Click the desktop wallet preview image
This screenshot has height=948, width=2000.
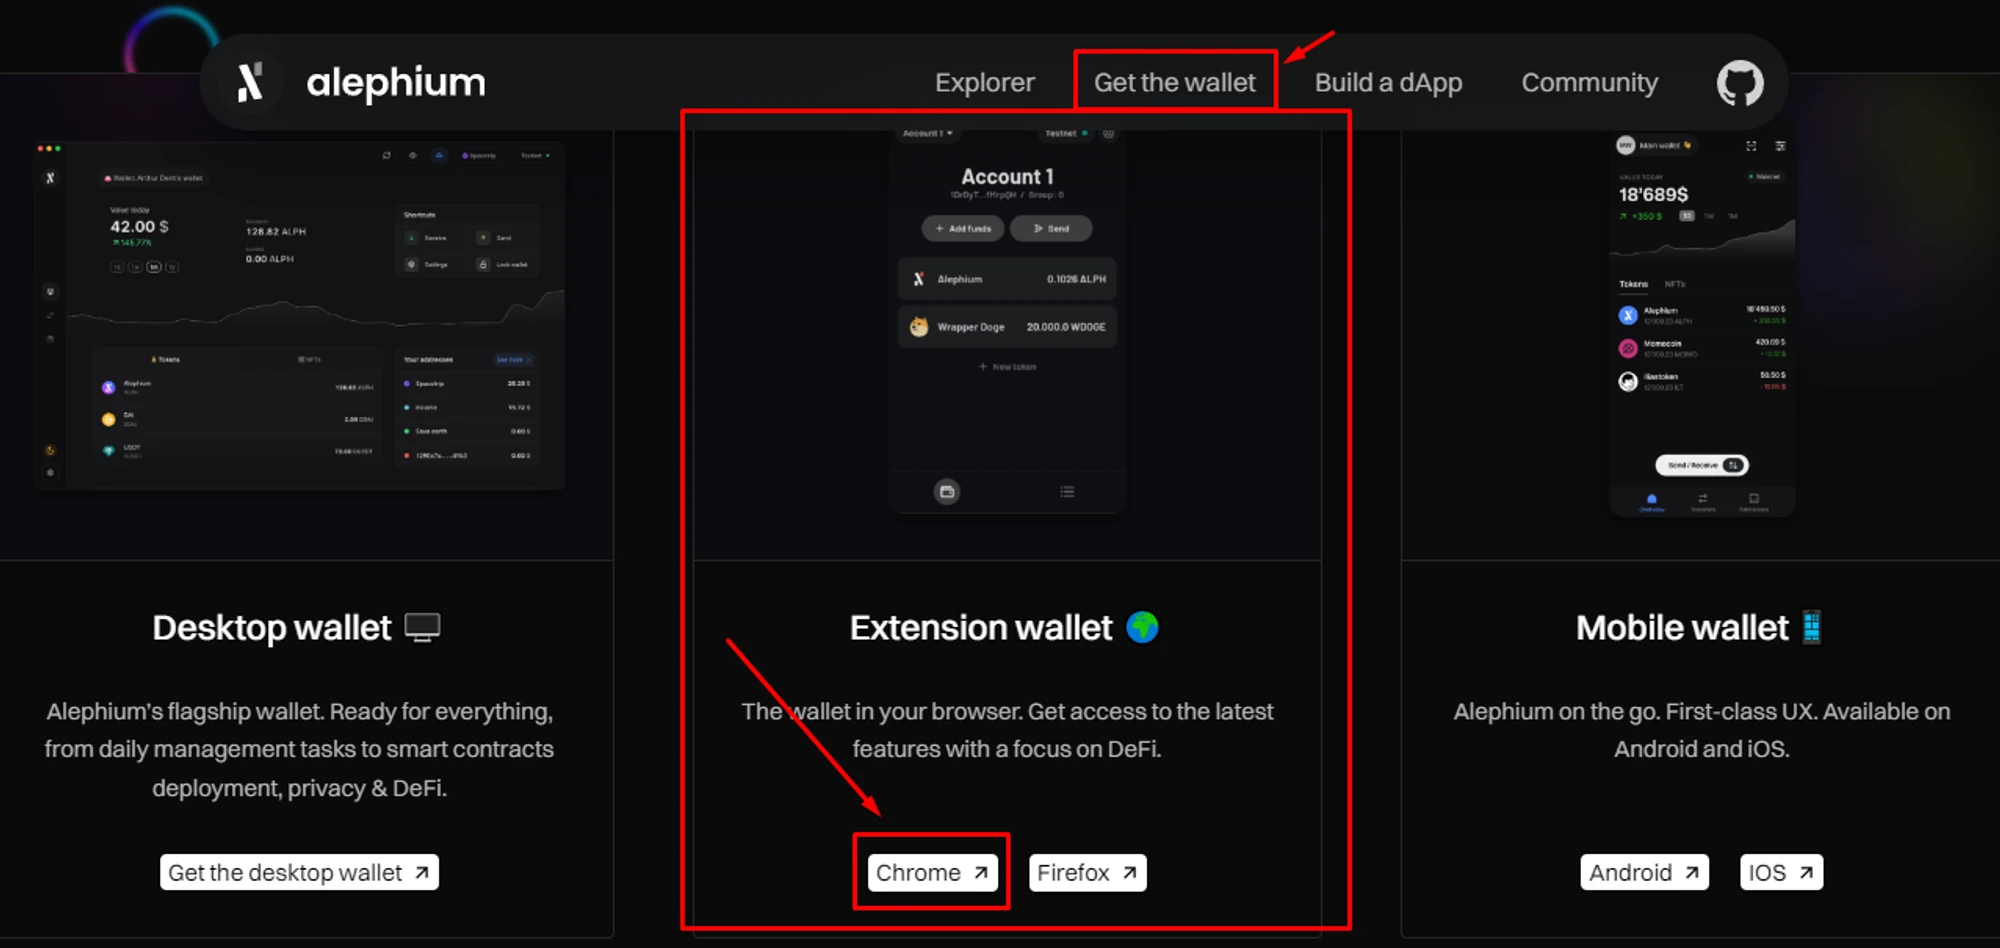click(299, 315)
